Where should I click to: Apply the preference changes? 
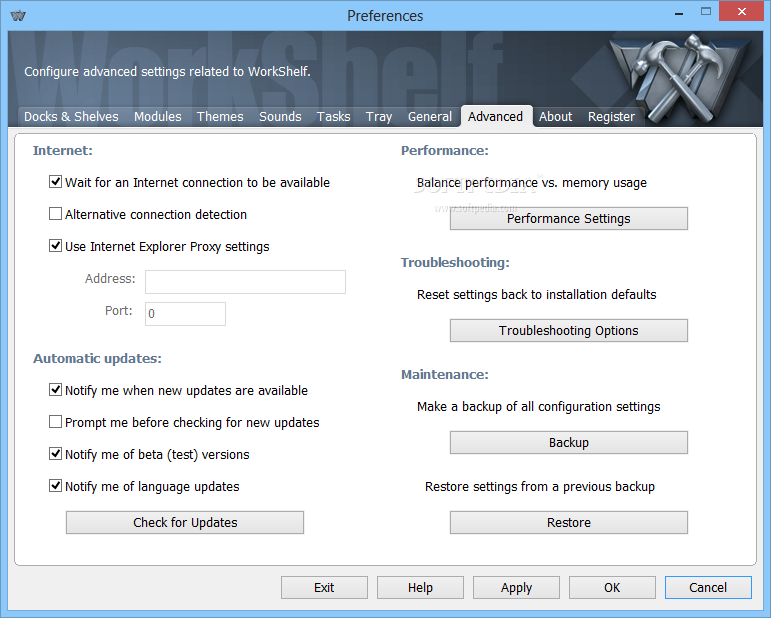[x=516, y=588]
